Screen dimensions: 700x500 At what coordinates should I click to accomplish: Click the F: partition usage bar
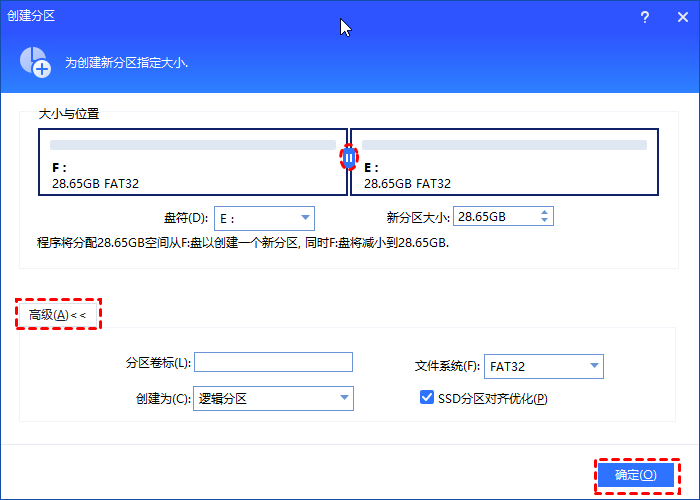(x=195, y=145)
